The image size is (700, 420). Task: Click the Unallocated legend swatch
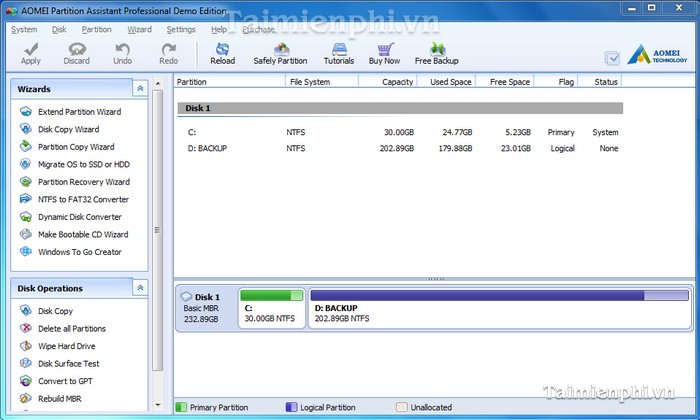[401, 407]
